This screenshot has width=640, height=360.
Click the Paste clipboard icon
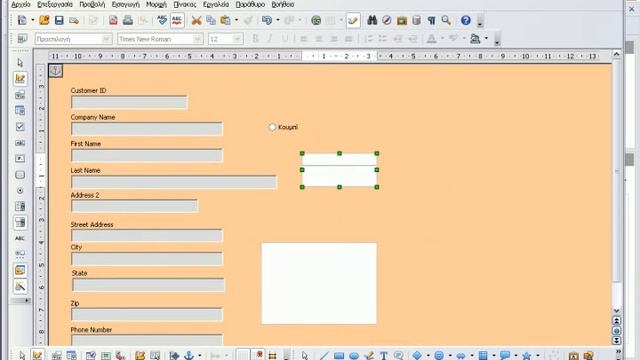225,20
